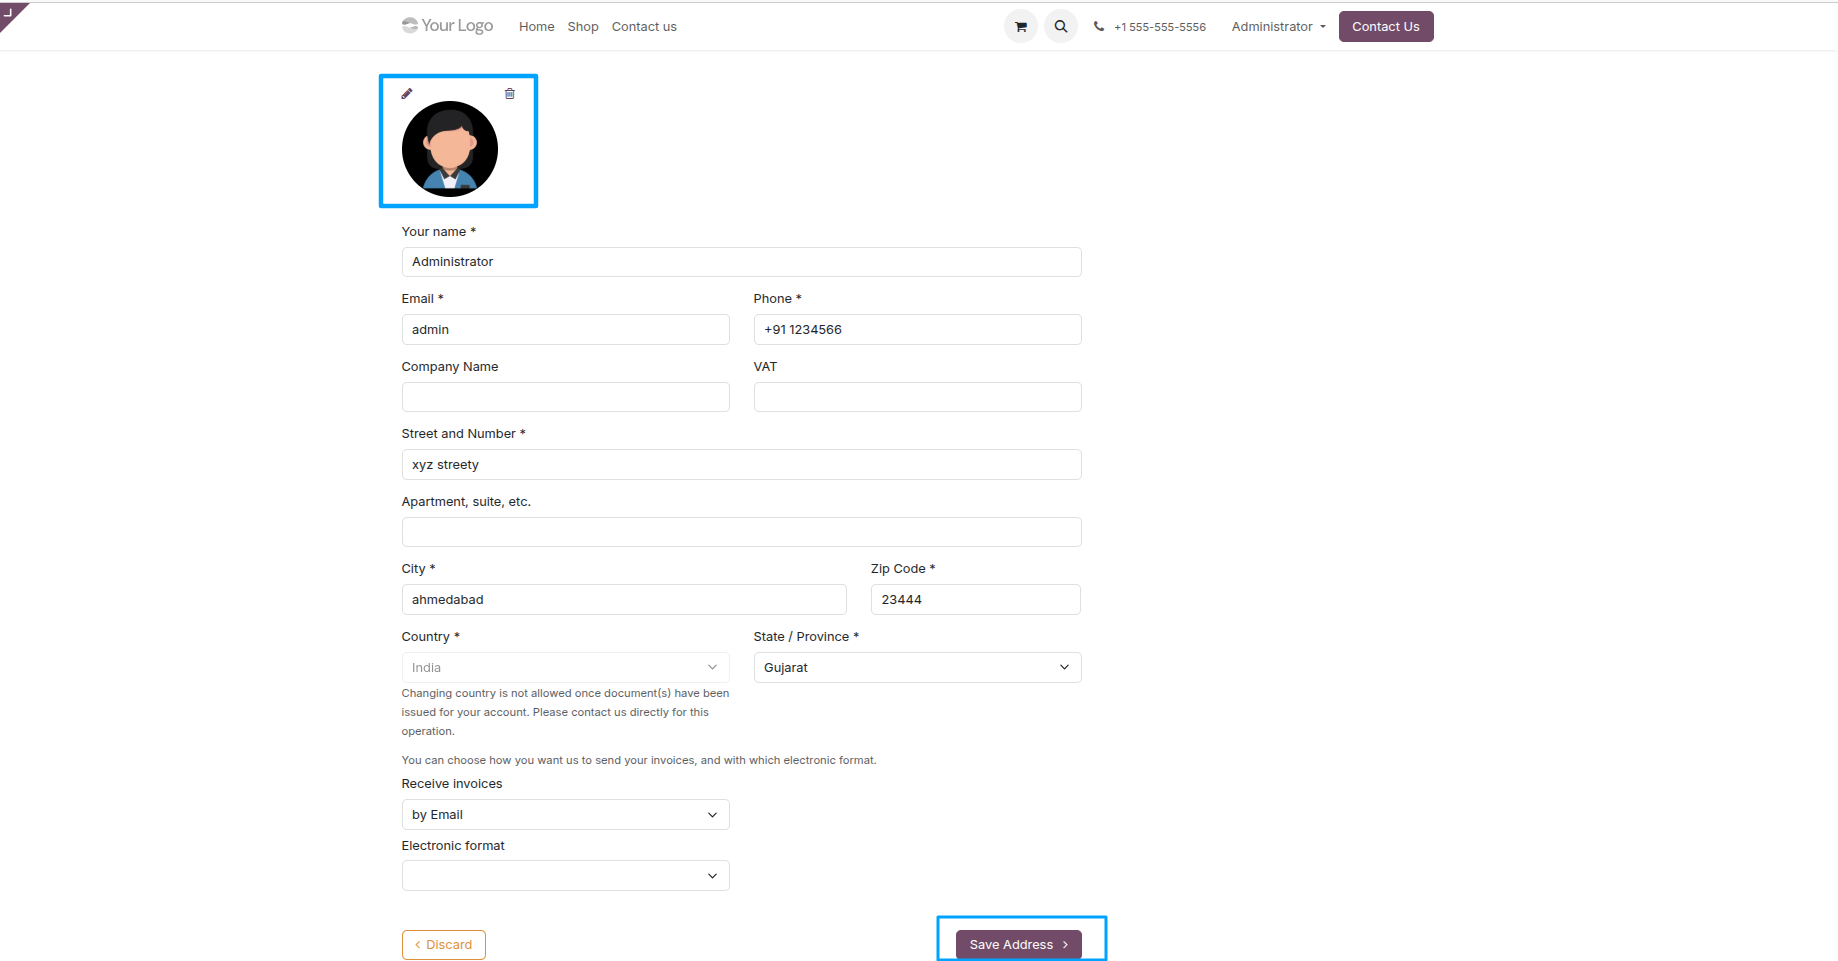
Task: Click the Zip Code field showing 23444
Action: point(974,599)
